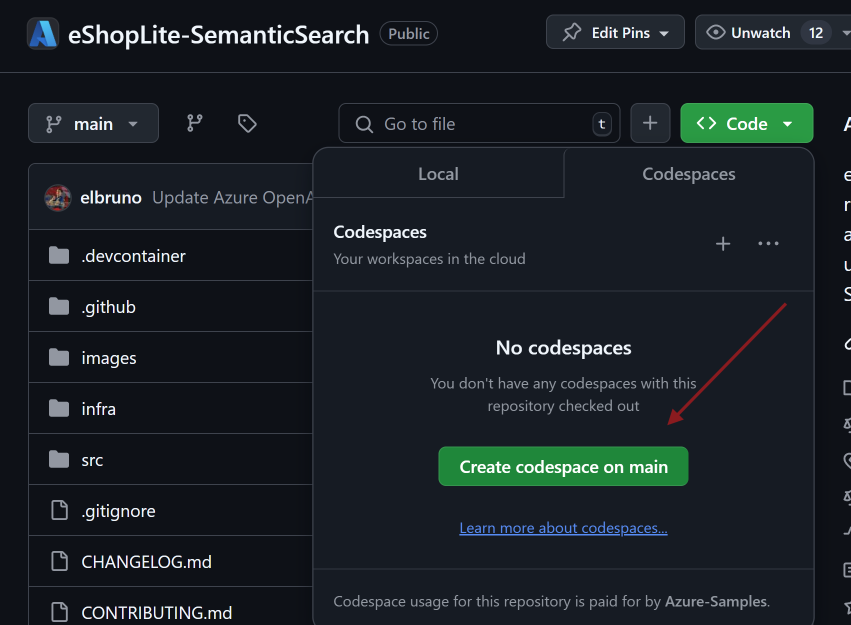Click the Azure repository logo icon

[x=43, y=34]
